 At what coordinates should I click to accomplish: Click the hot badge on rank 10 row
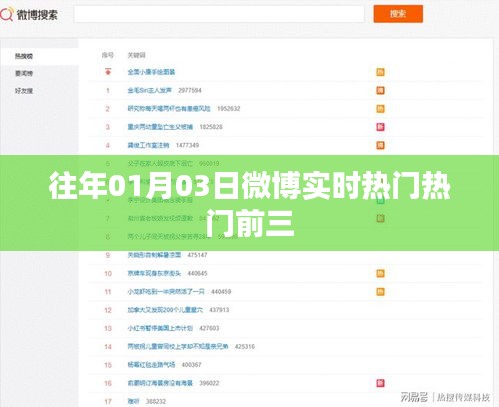[380, 274]
